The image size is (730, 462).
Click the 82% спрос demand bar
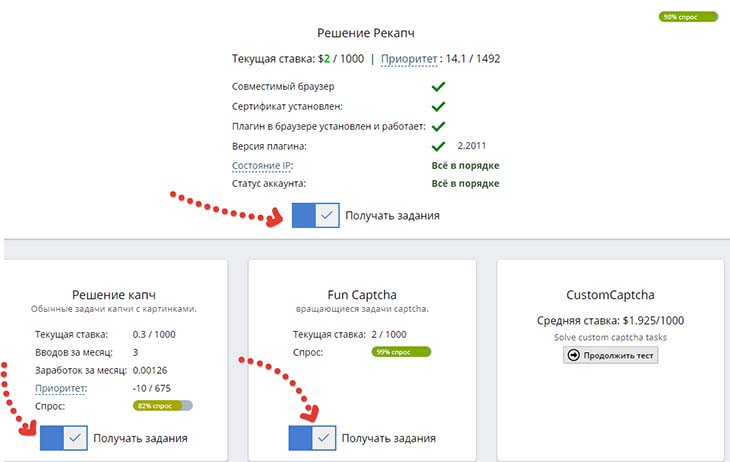pyautogui.click(x=162, y=406)
